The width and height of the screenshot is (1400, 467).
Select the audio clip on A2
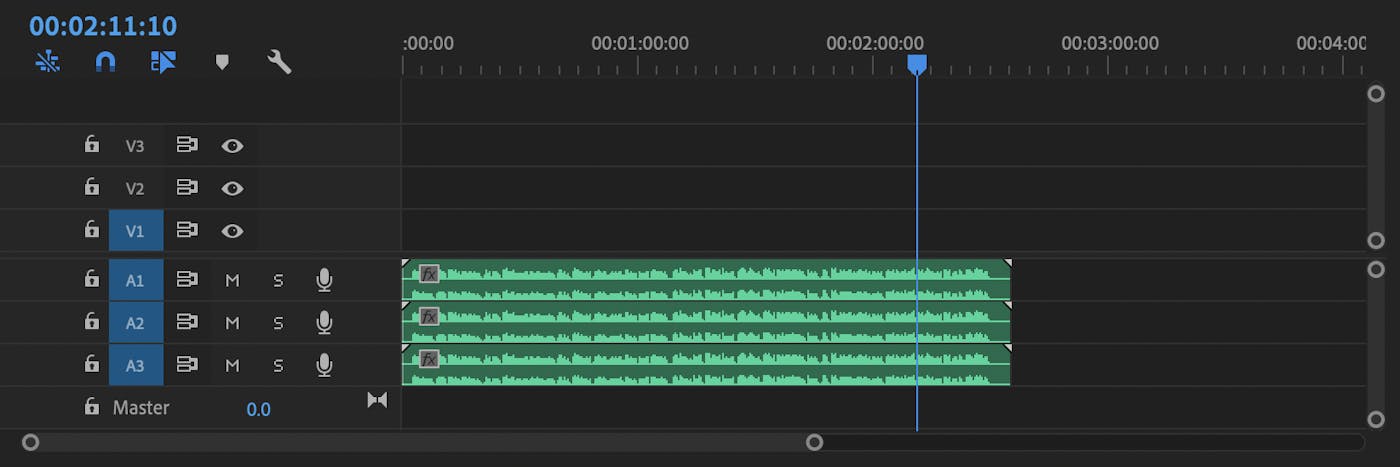tap(706, 322)
